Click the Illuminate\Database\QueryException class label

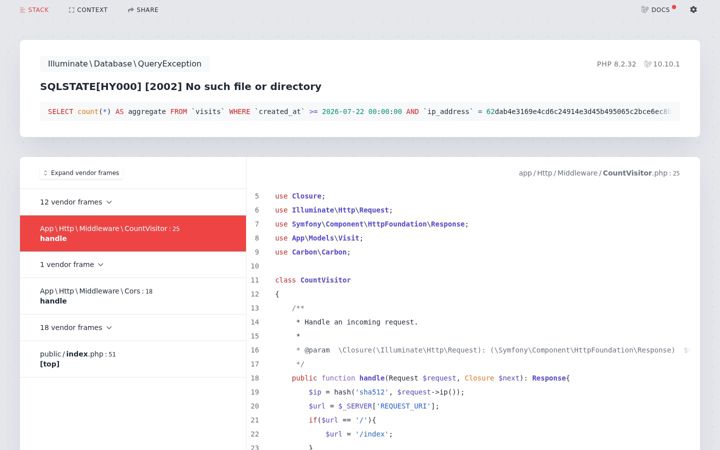[x=124, y=64]
